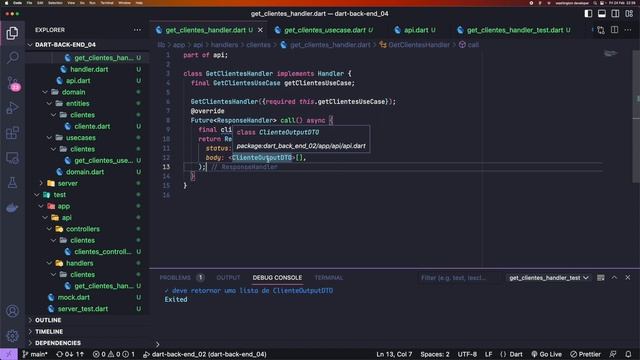Open Manage gear menu
Image resolution: width=640 pixels, height=360 pixels.
[12, 336]
